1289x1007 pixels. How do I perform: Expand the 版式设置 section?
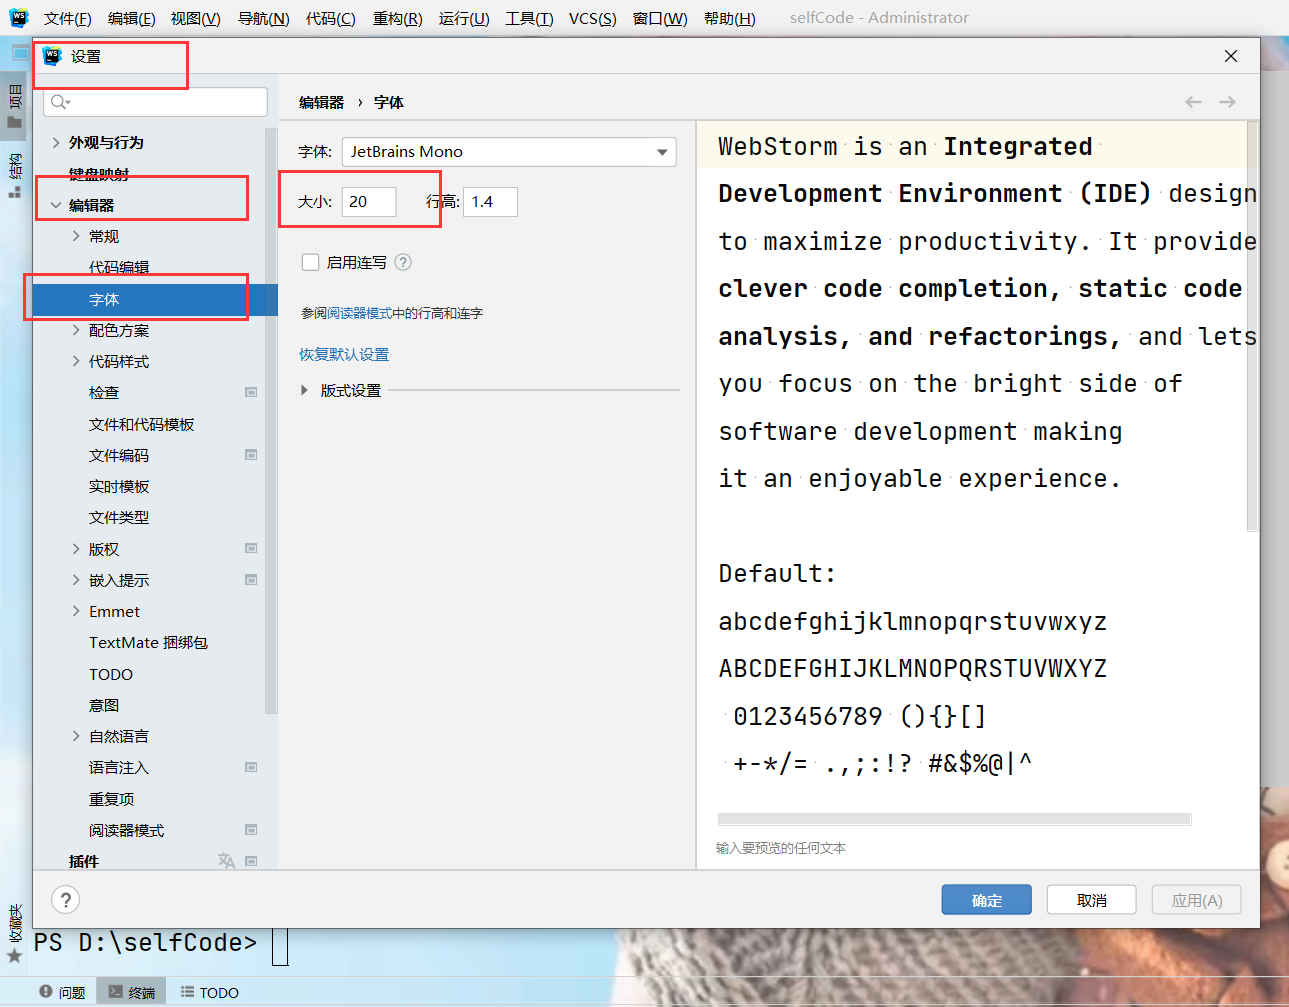(304, 391)
